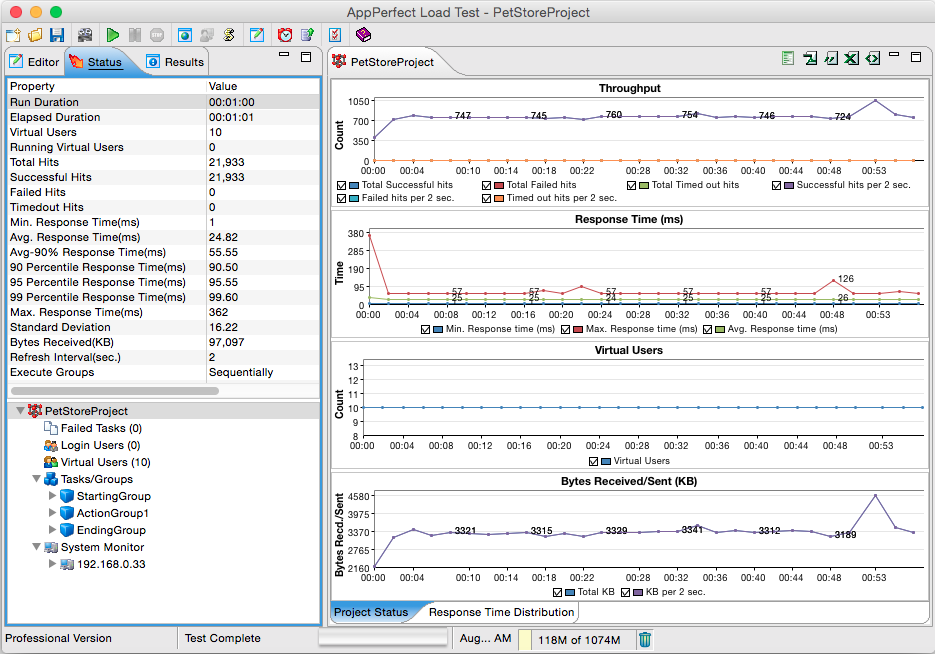Open Response Time Distribution tab
The width and height of the screenshot is (935, 654).
(501, 612)
